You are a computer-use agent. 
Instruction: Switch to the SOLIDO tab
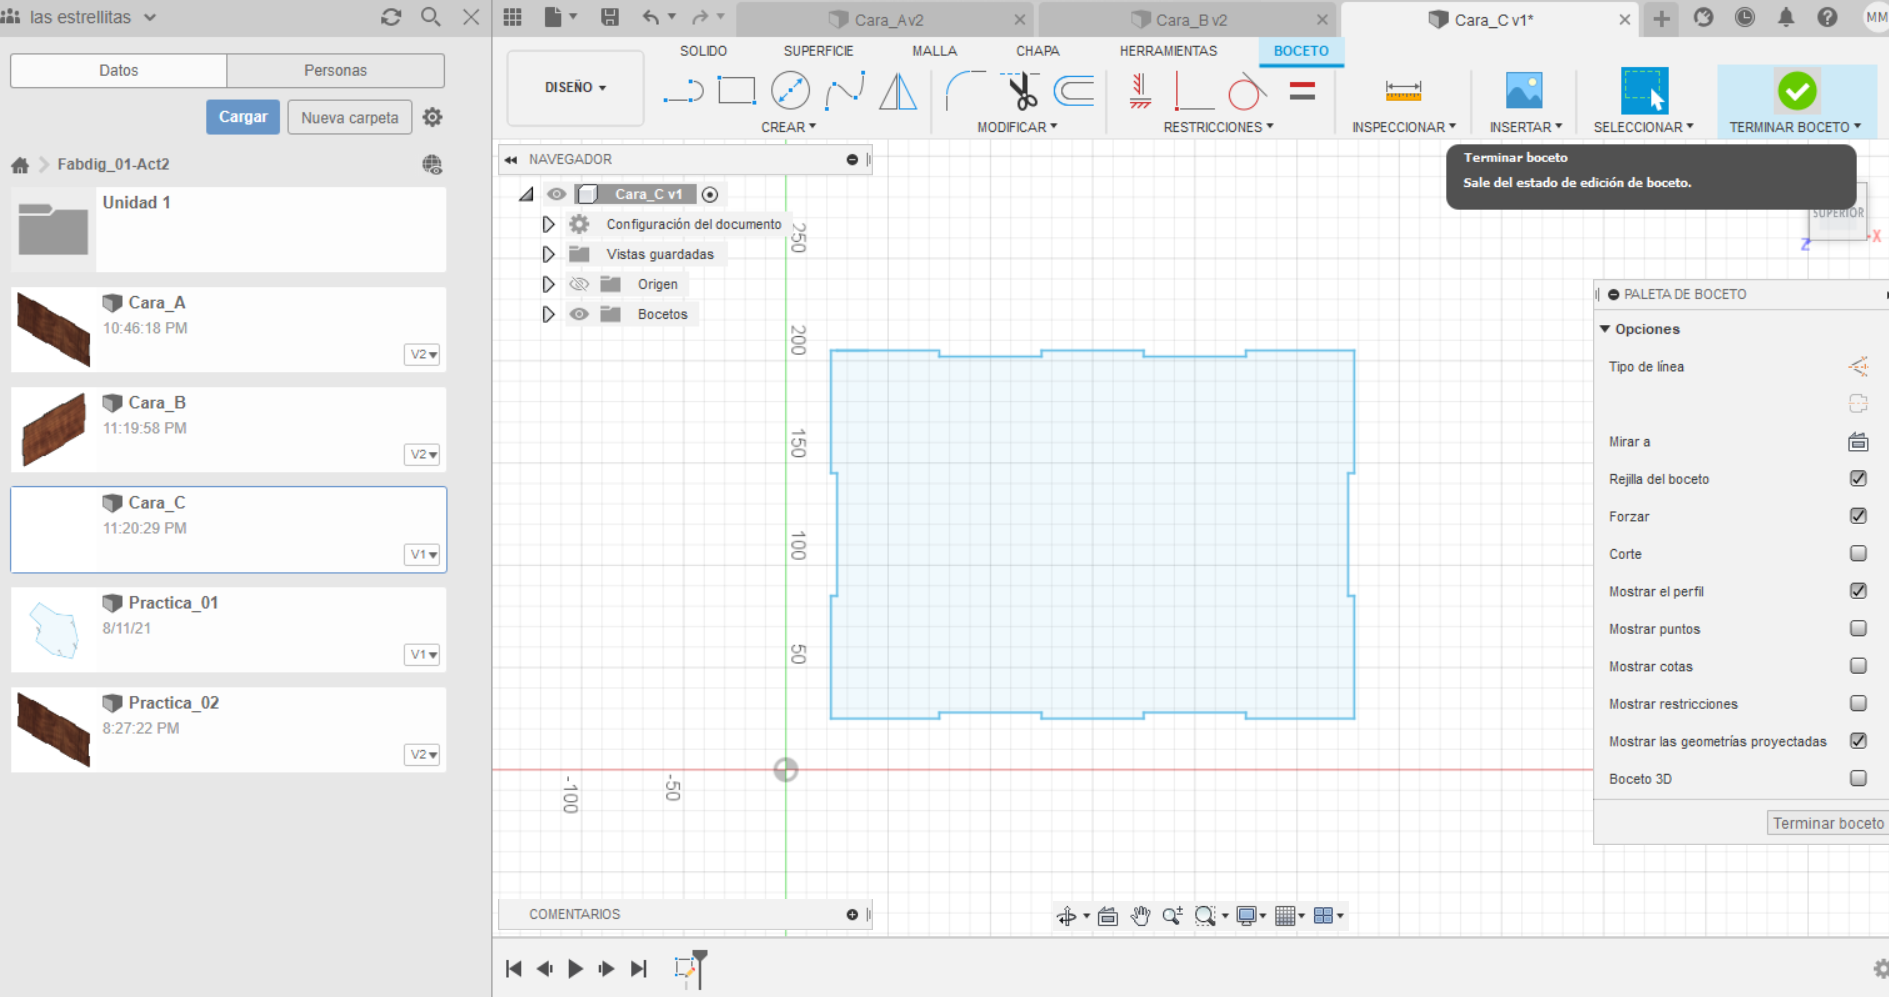tap(703, 51)
